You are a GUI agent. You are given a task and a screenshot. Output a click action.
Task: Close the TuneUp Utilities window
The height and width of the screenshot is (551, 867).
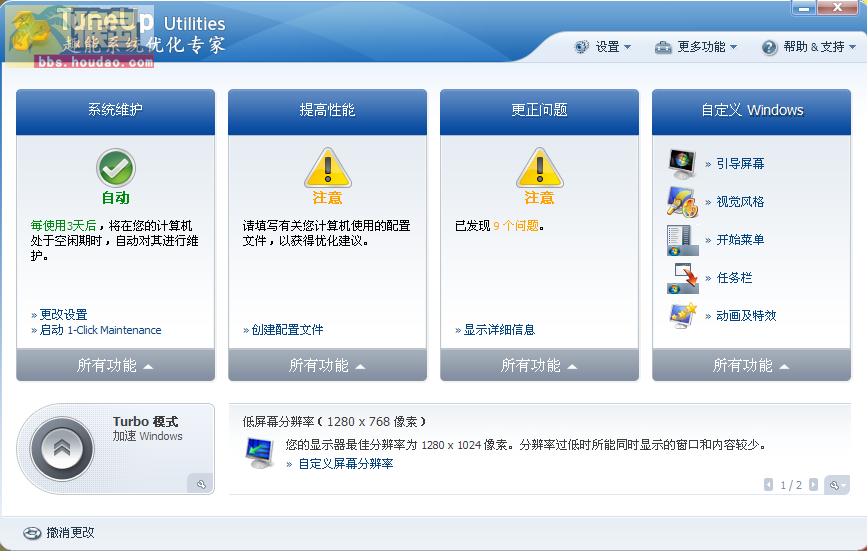(x=837, y=8)
